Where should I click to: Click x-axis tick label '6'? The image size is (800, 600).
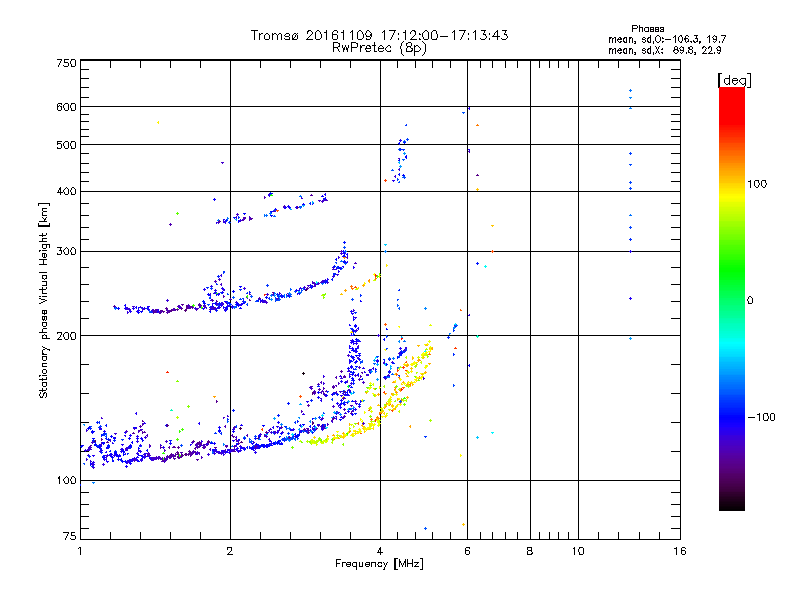pyautogui.click(x=467, y=551)
